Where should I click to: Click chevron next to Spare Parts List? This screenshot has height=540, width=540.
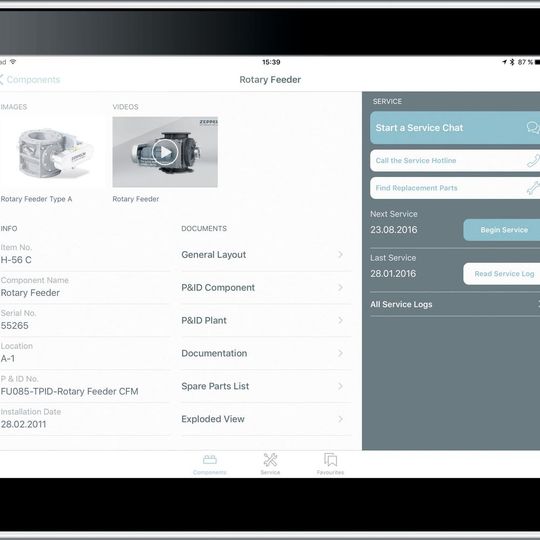click(x=340, y=386)
